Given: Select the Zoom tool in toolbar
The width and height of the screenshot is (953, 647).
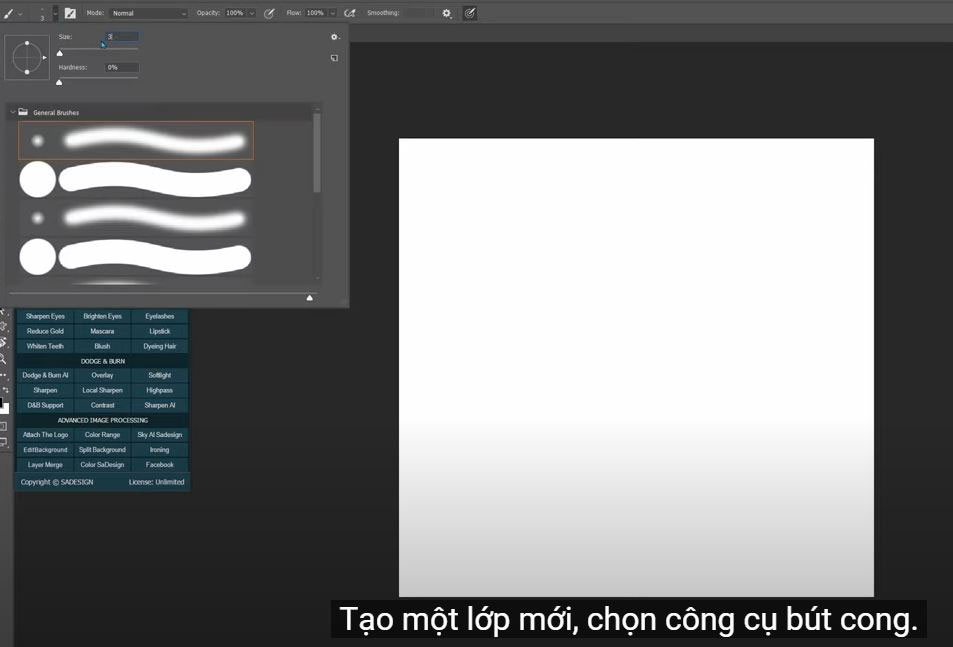Looking at the screenshot, I should click(x=4, y=358).
